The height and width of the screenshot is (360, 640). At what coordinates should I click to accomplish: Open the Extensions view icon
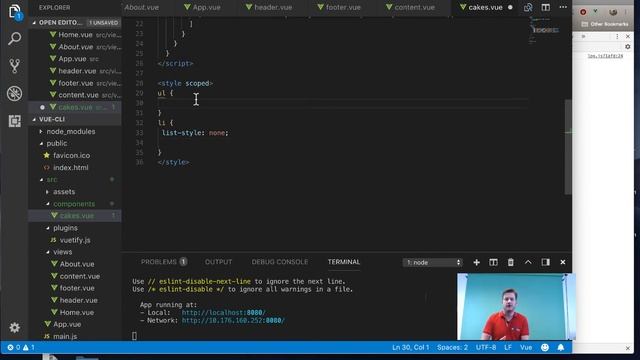coord(14,121)
